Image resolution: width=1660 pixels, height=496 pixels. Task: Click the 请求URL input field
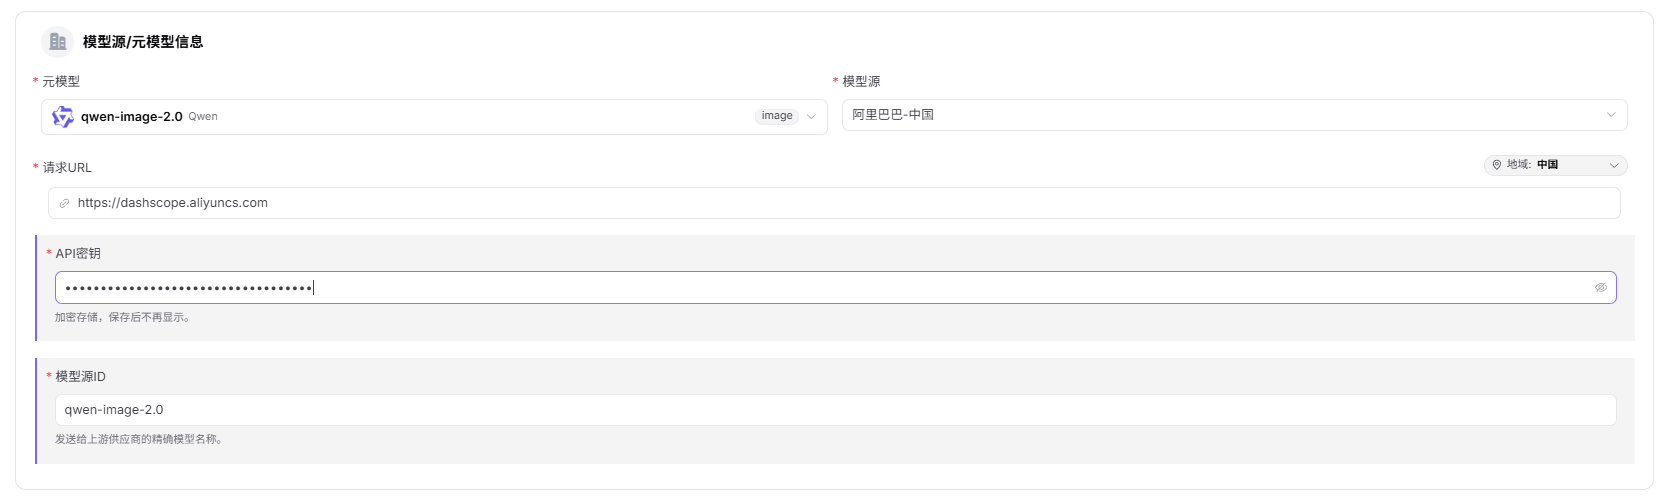point(834,203)
